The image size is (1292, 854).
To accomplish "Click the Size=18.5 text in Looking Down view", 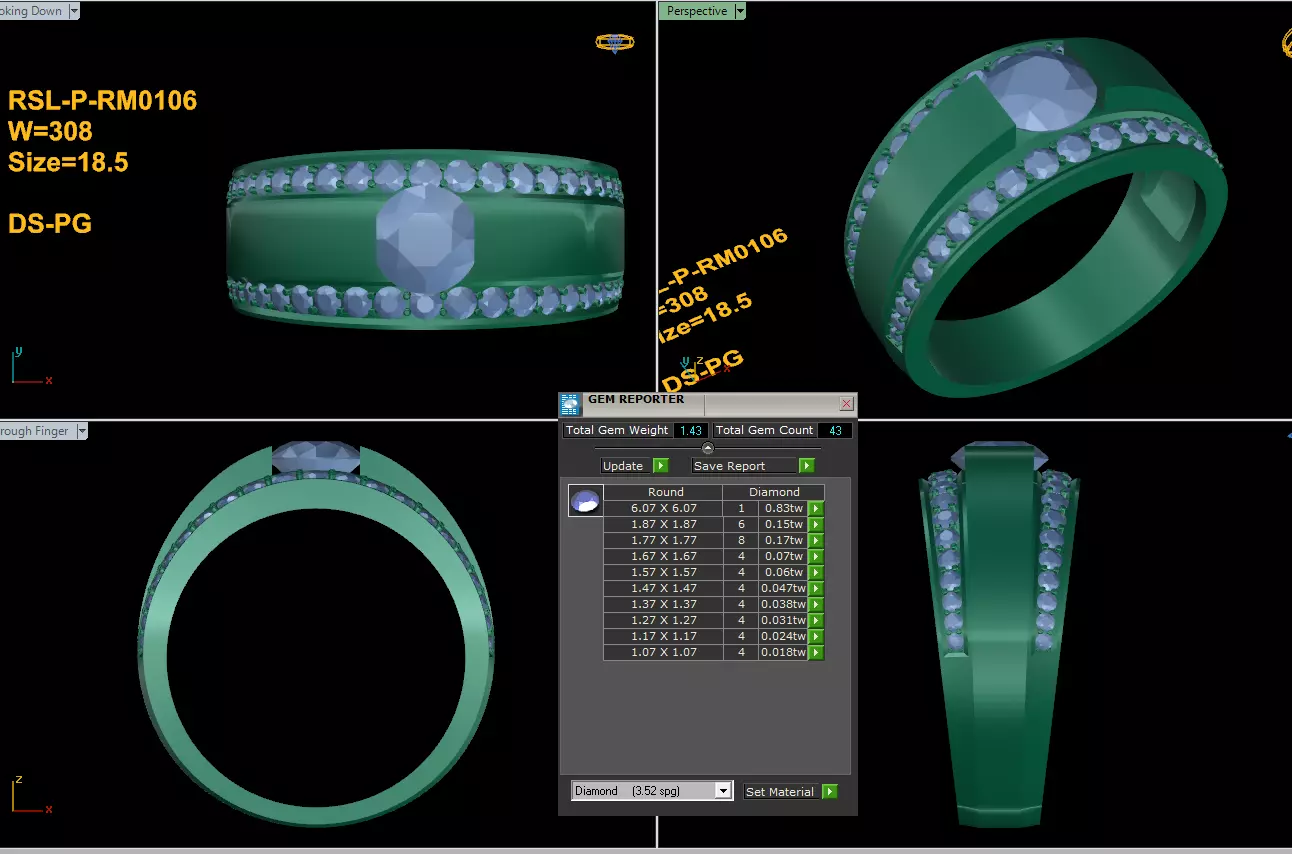I will click(x=68, y=162).
